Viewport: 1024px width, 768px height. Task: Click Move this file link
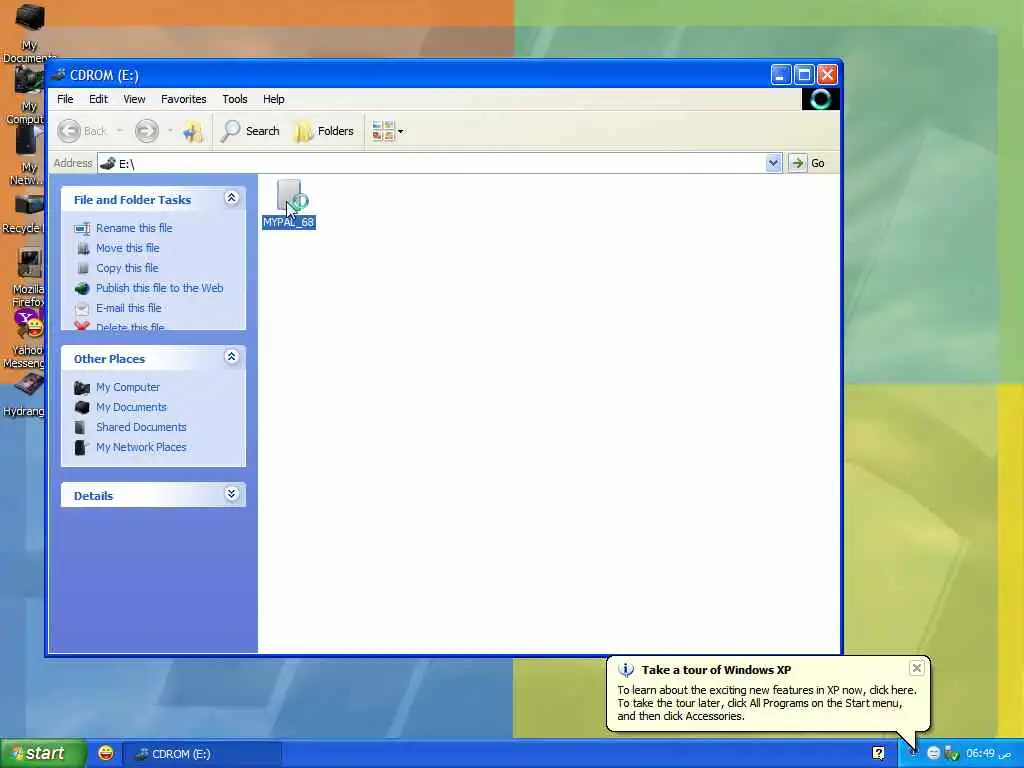(127, 248)
